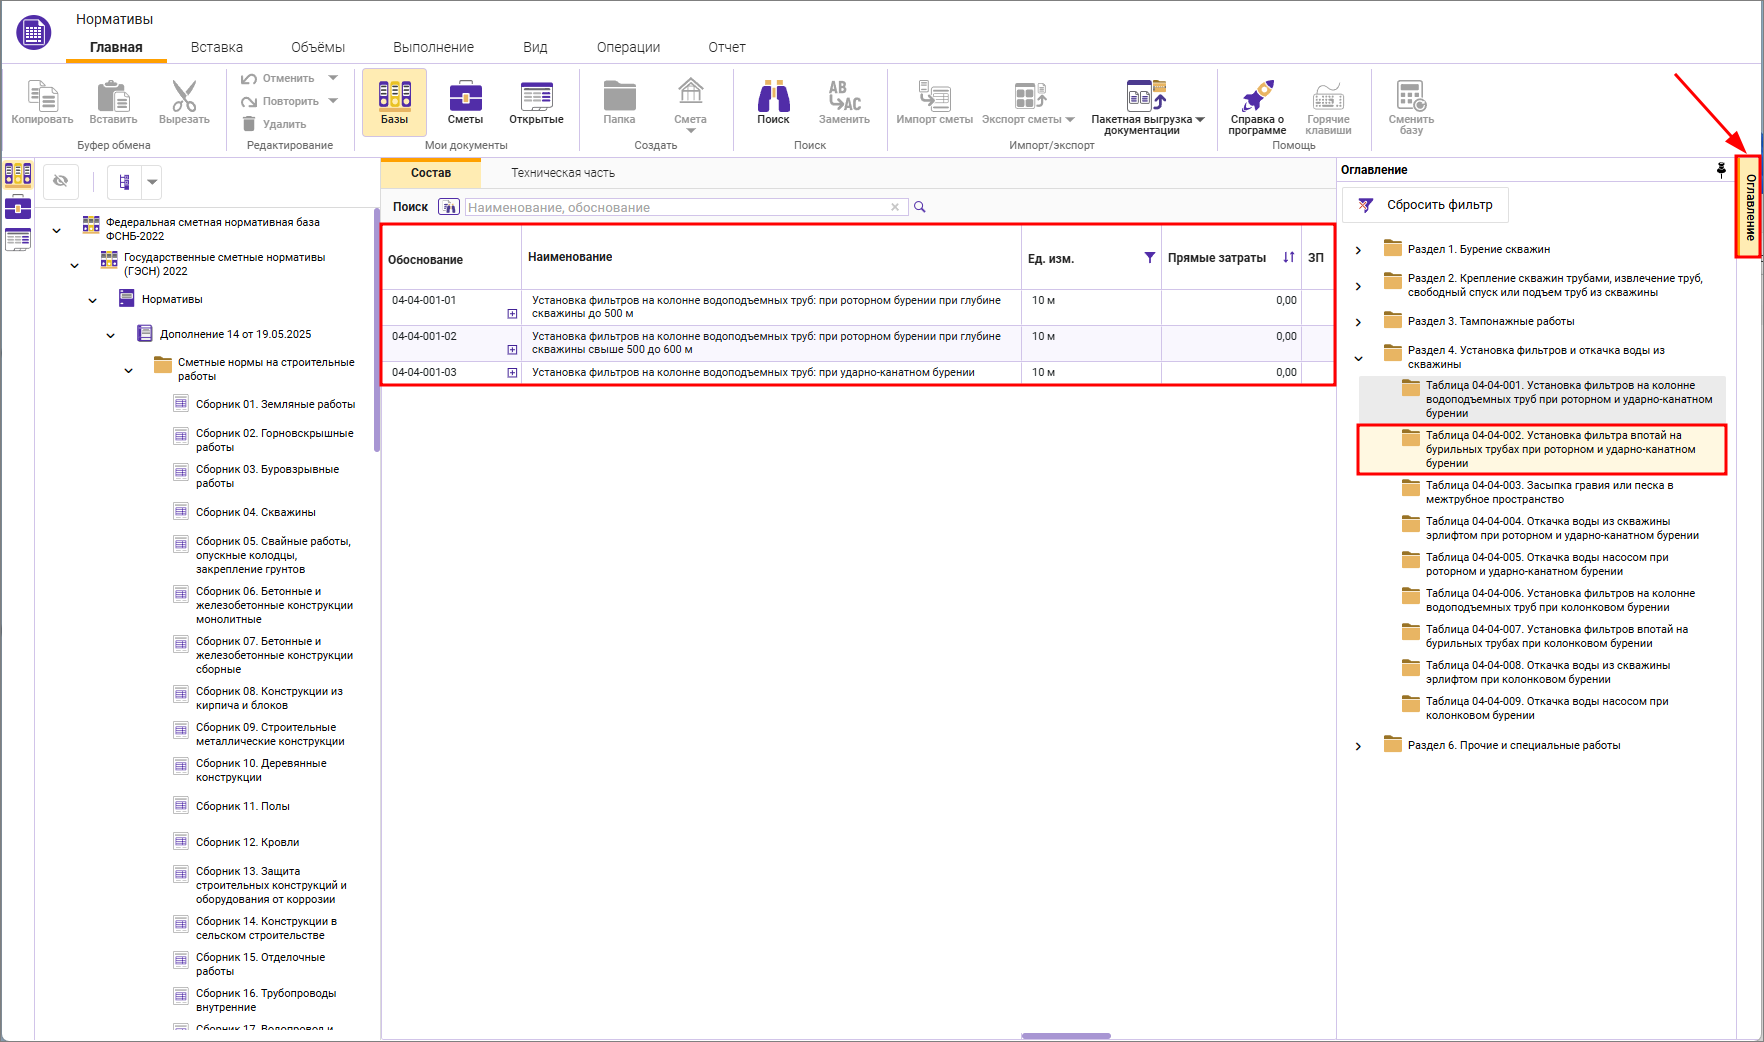Collapse Раздел 4 in table of contents

pos(1358,358)
